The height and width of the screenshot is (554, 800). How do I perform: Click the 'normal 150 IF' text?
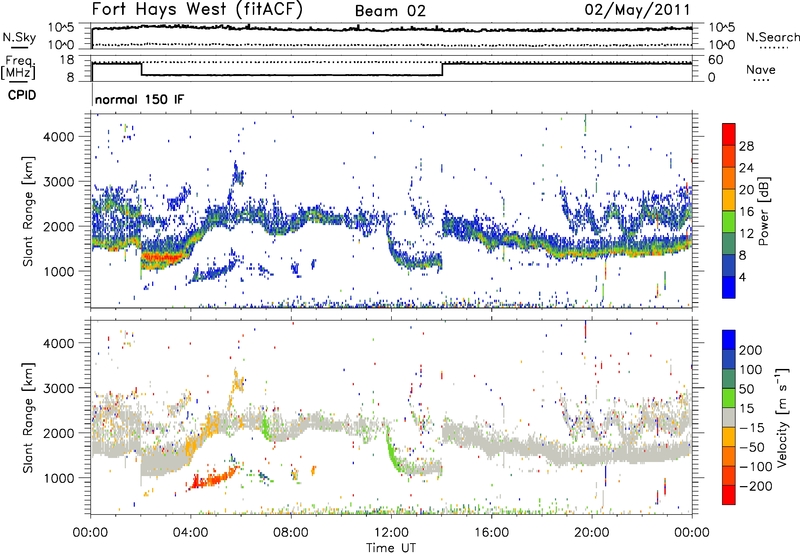click(x=139, y=99)
